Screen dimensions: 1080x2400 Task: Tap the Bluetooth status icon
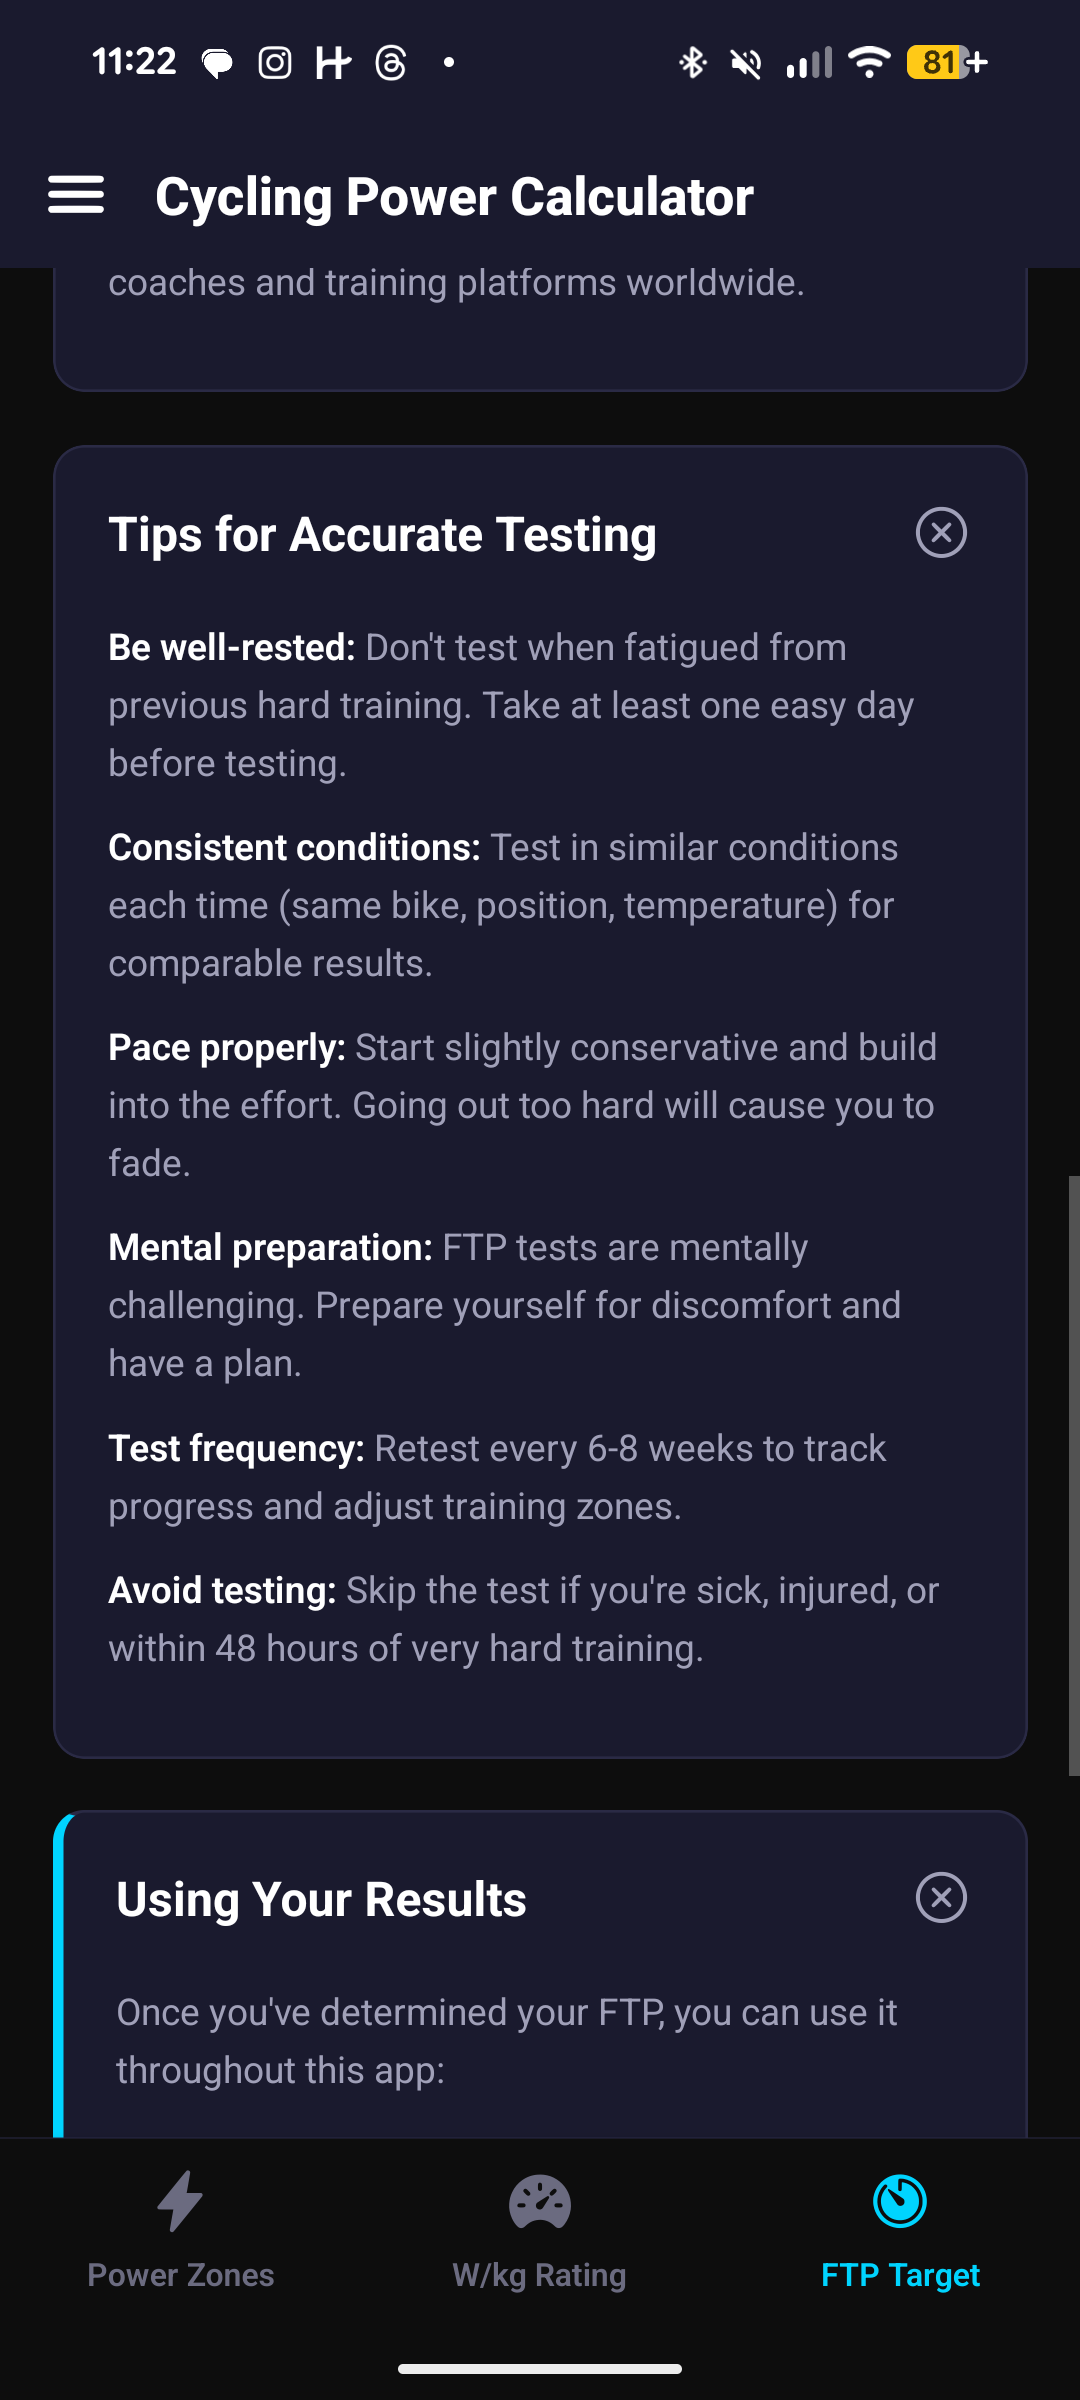[x=692, y=63]
